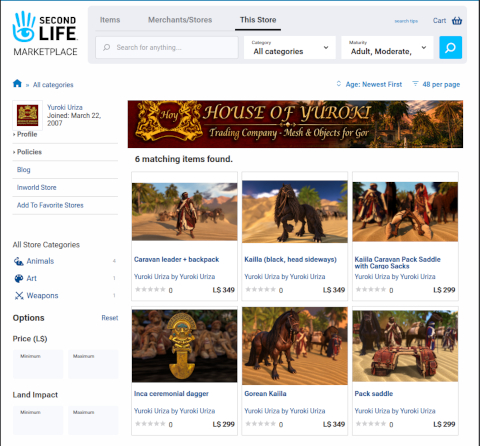Screen dimensions: 480x446
Task: Click the Second Life Marketplace logo
Action: [x=45, y=33]
